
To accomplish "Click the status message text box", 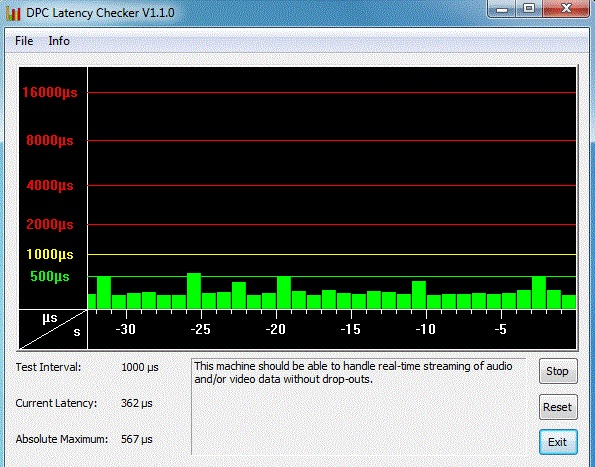I will 359,406.
